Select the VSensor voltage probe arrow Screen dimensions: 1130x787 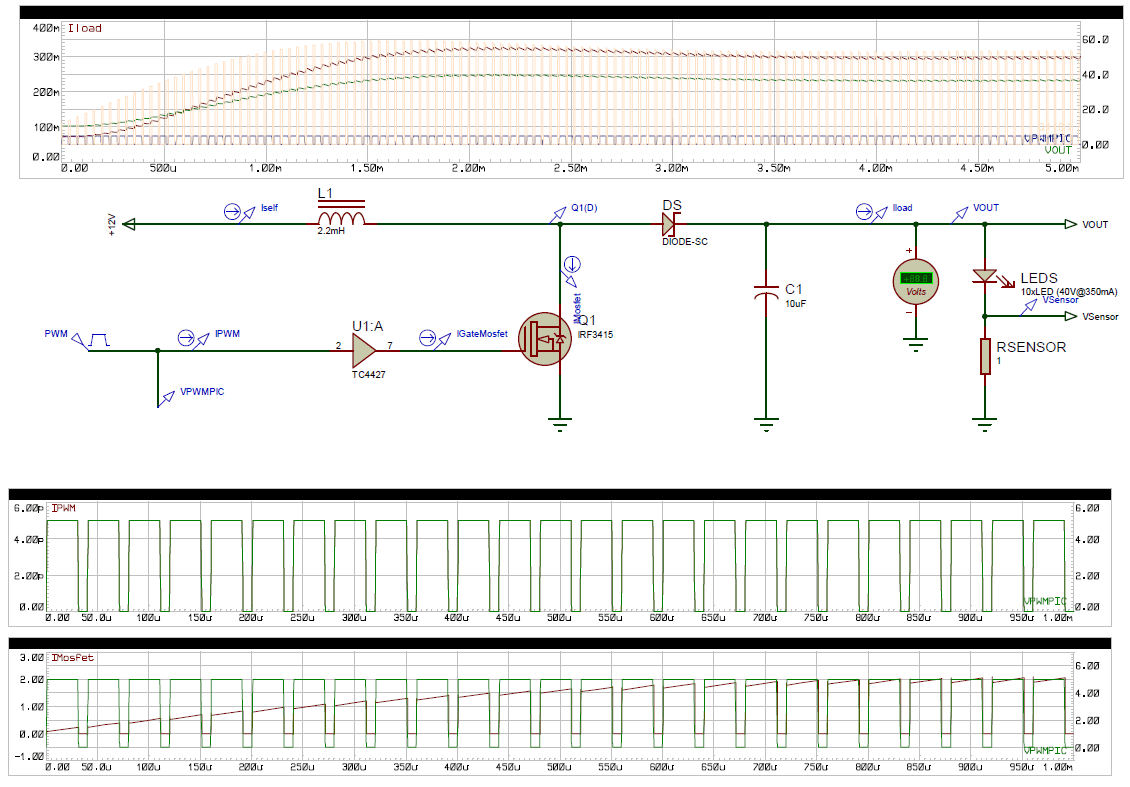[1028, 306]
